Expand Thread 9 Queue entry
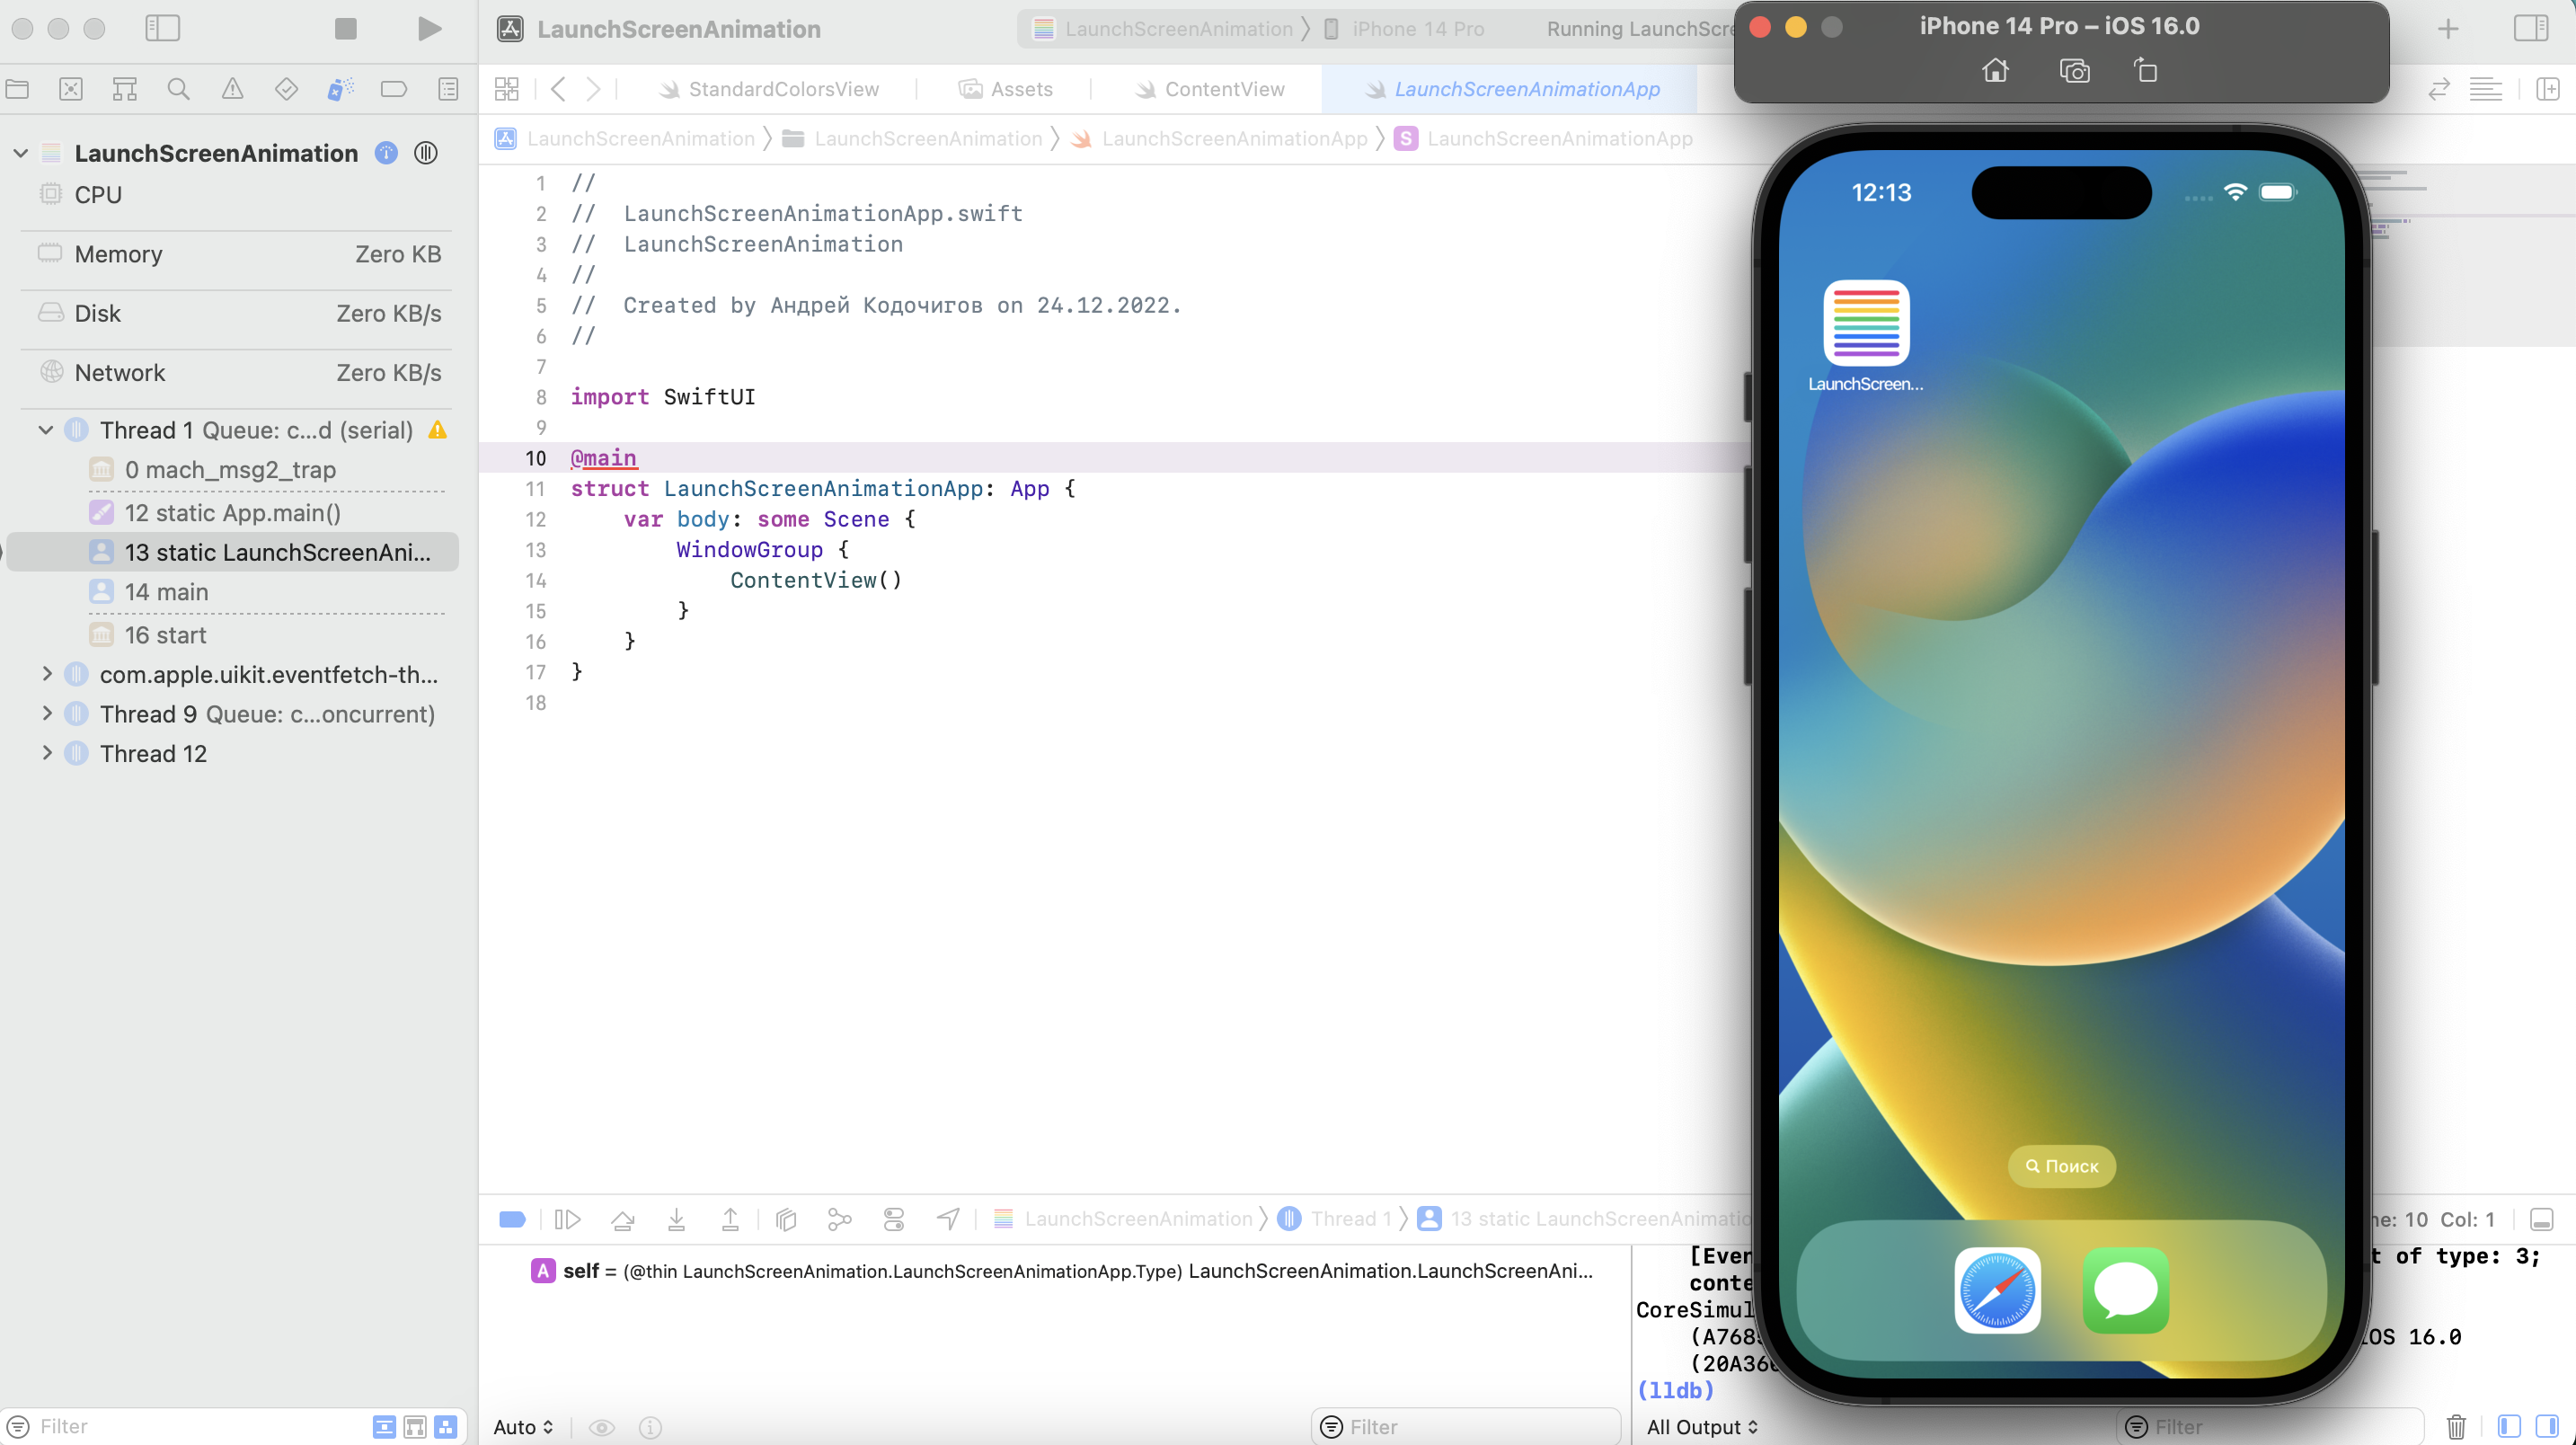The width and height of the screenshot is (2576, 1445). 46,713
